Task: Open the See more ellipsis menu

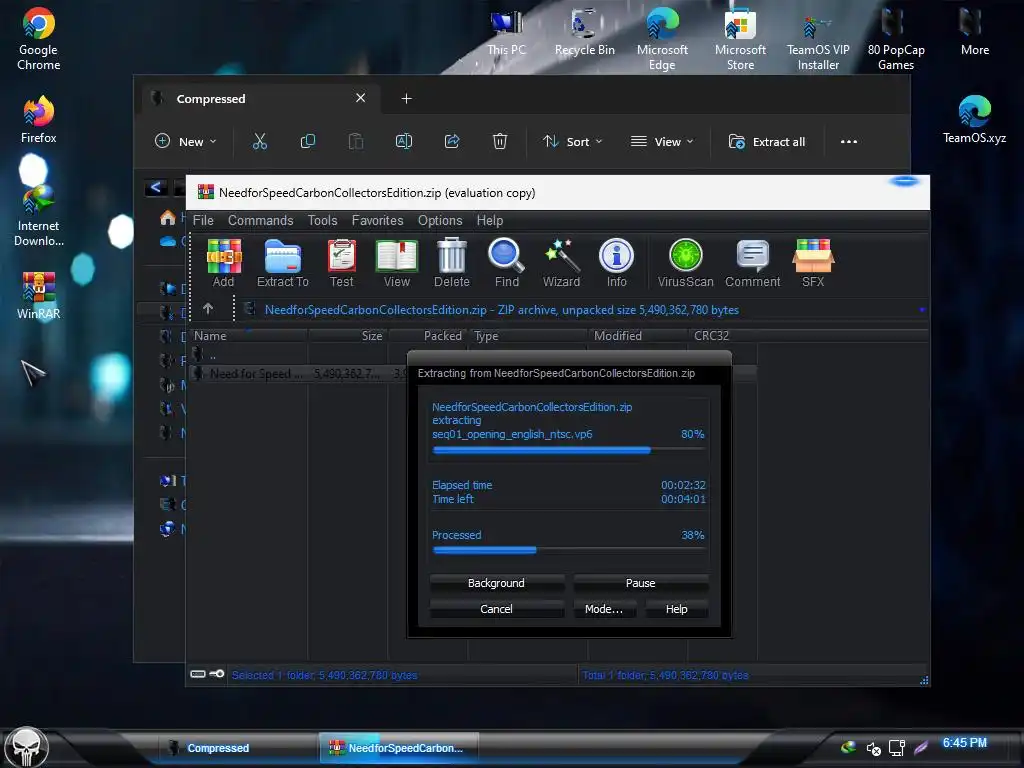Action: pos(848,142)
